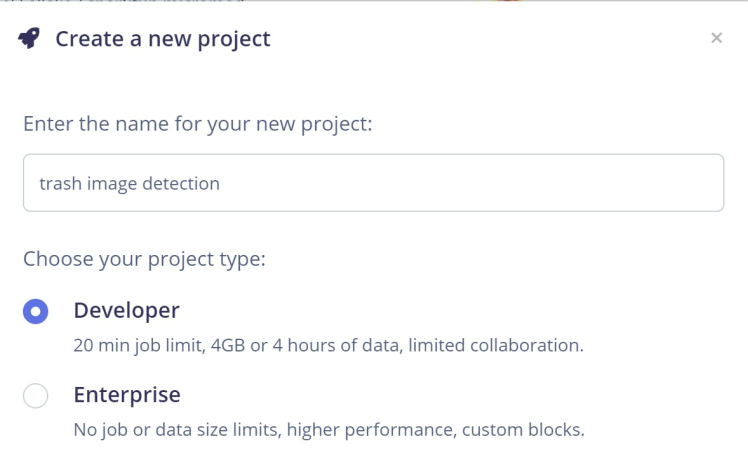Click 'Enter the name for your new project' label

click(x=197, y=124)
